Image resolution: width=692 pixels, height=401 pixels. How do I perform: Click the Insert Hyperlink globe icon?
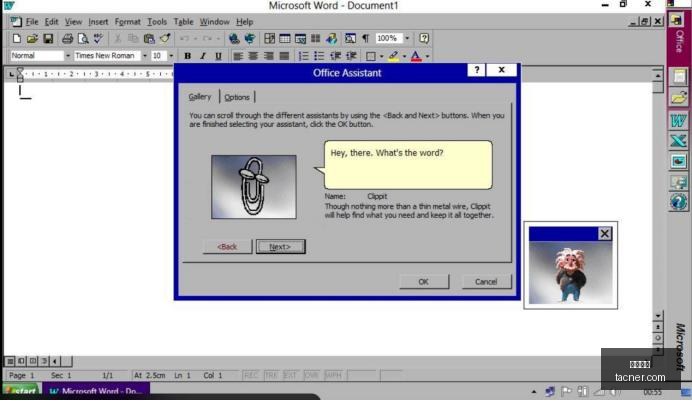(x=234, y=38)
